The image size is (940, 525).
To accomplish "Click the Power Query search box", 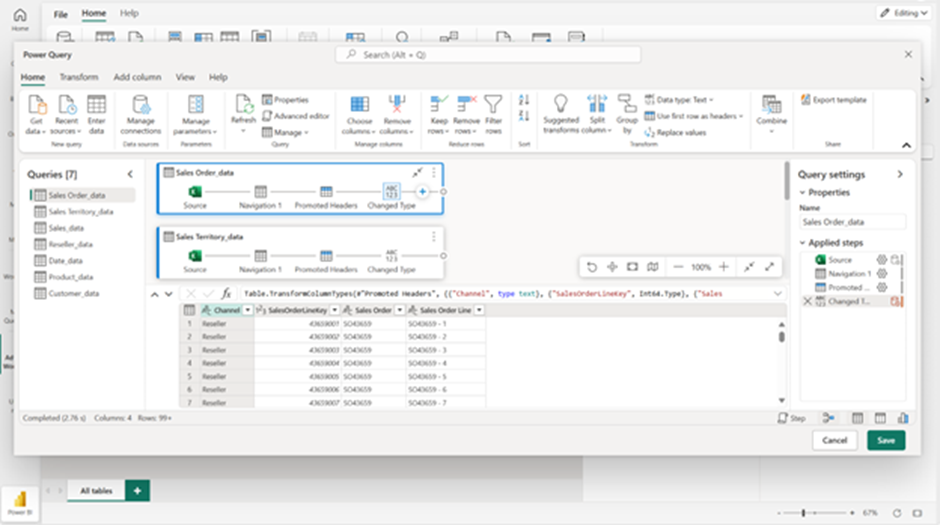I will coord(488,55).
